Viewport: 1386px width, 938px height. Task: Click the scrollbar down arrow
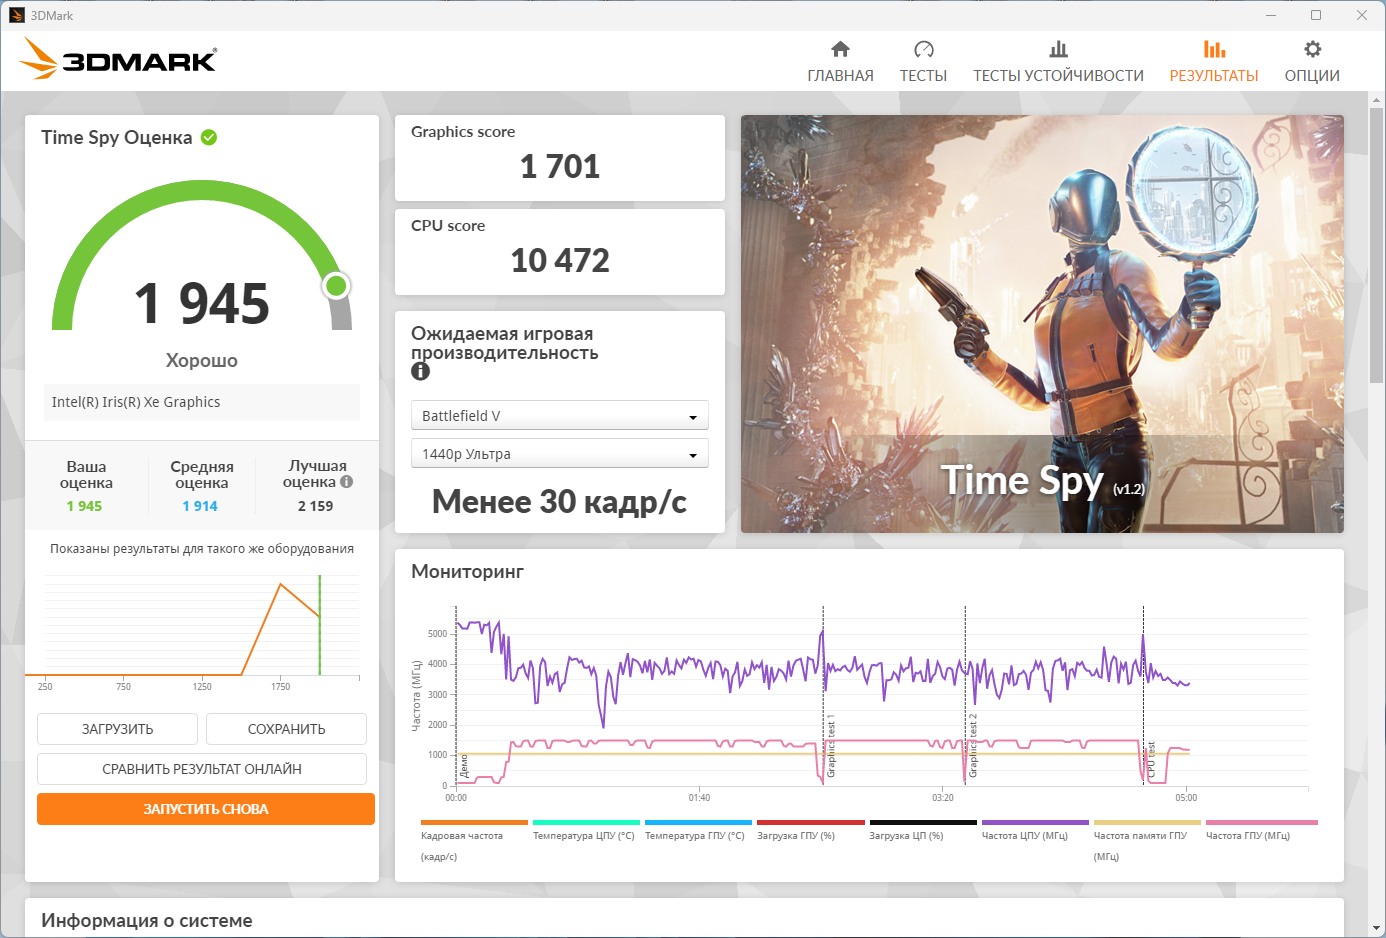pyautogui.click(x=1376, y=928)
